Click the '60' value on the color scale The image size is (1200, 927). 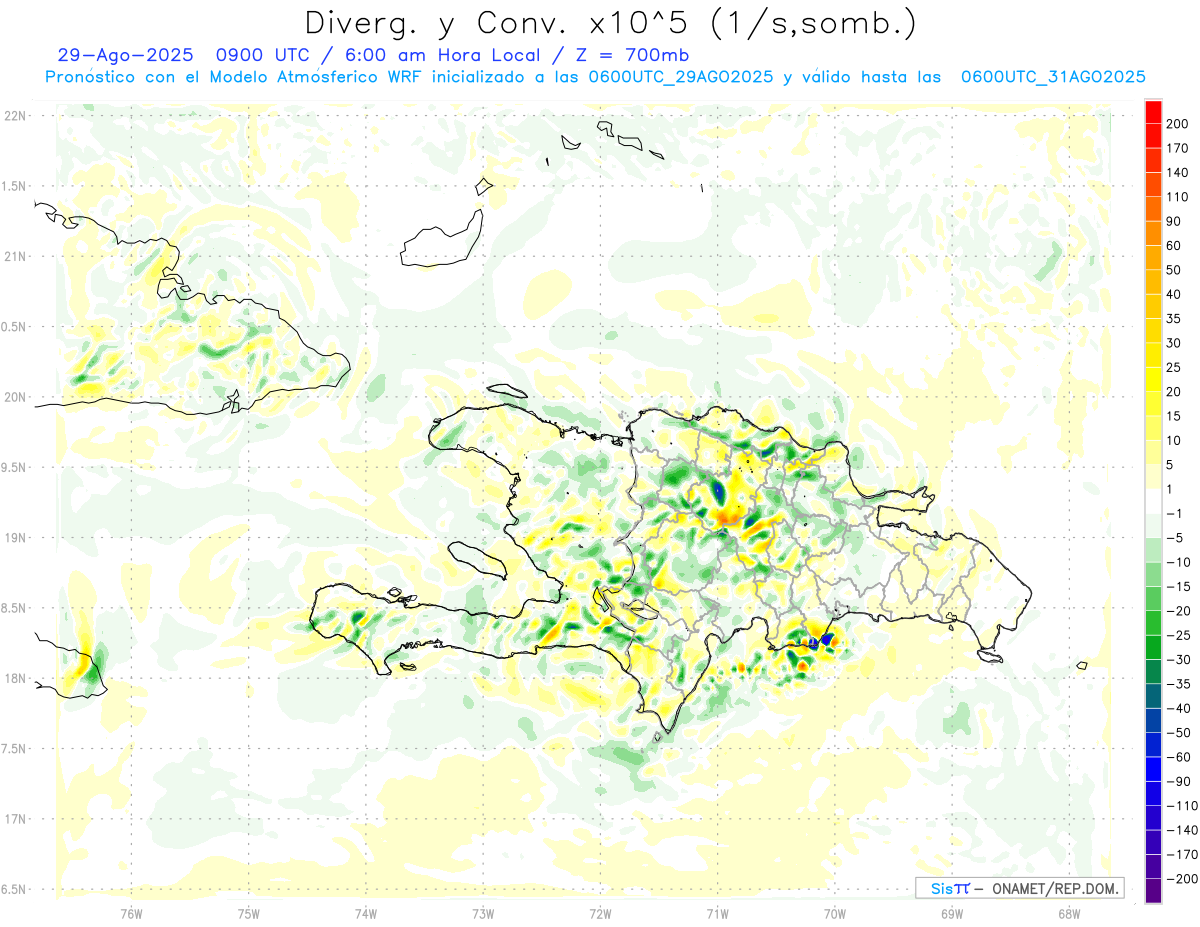point(1175,246)
